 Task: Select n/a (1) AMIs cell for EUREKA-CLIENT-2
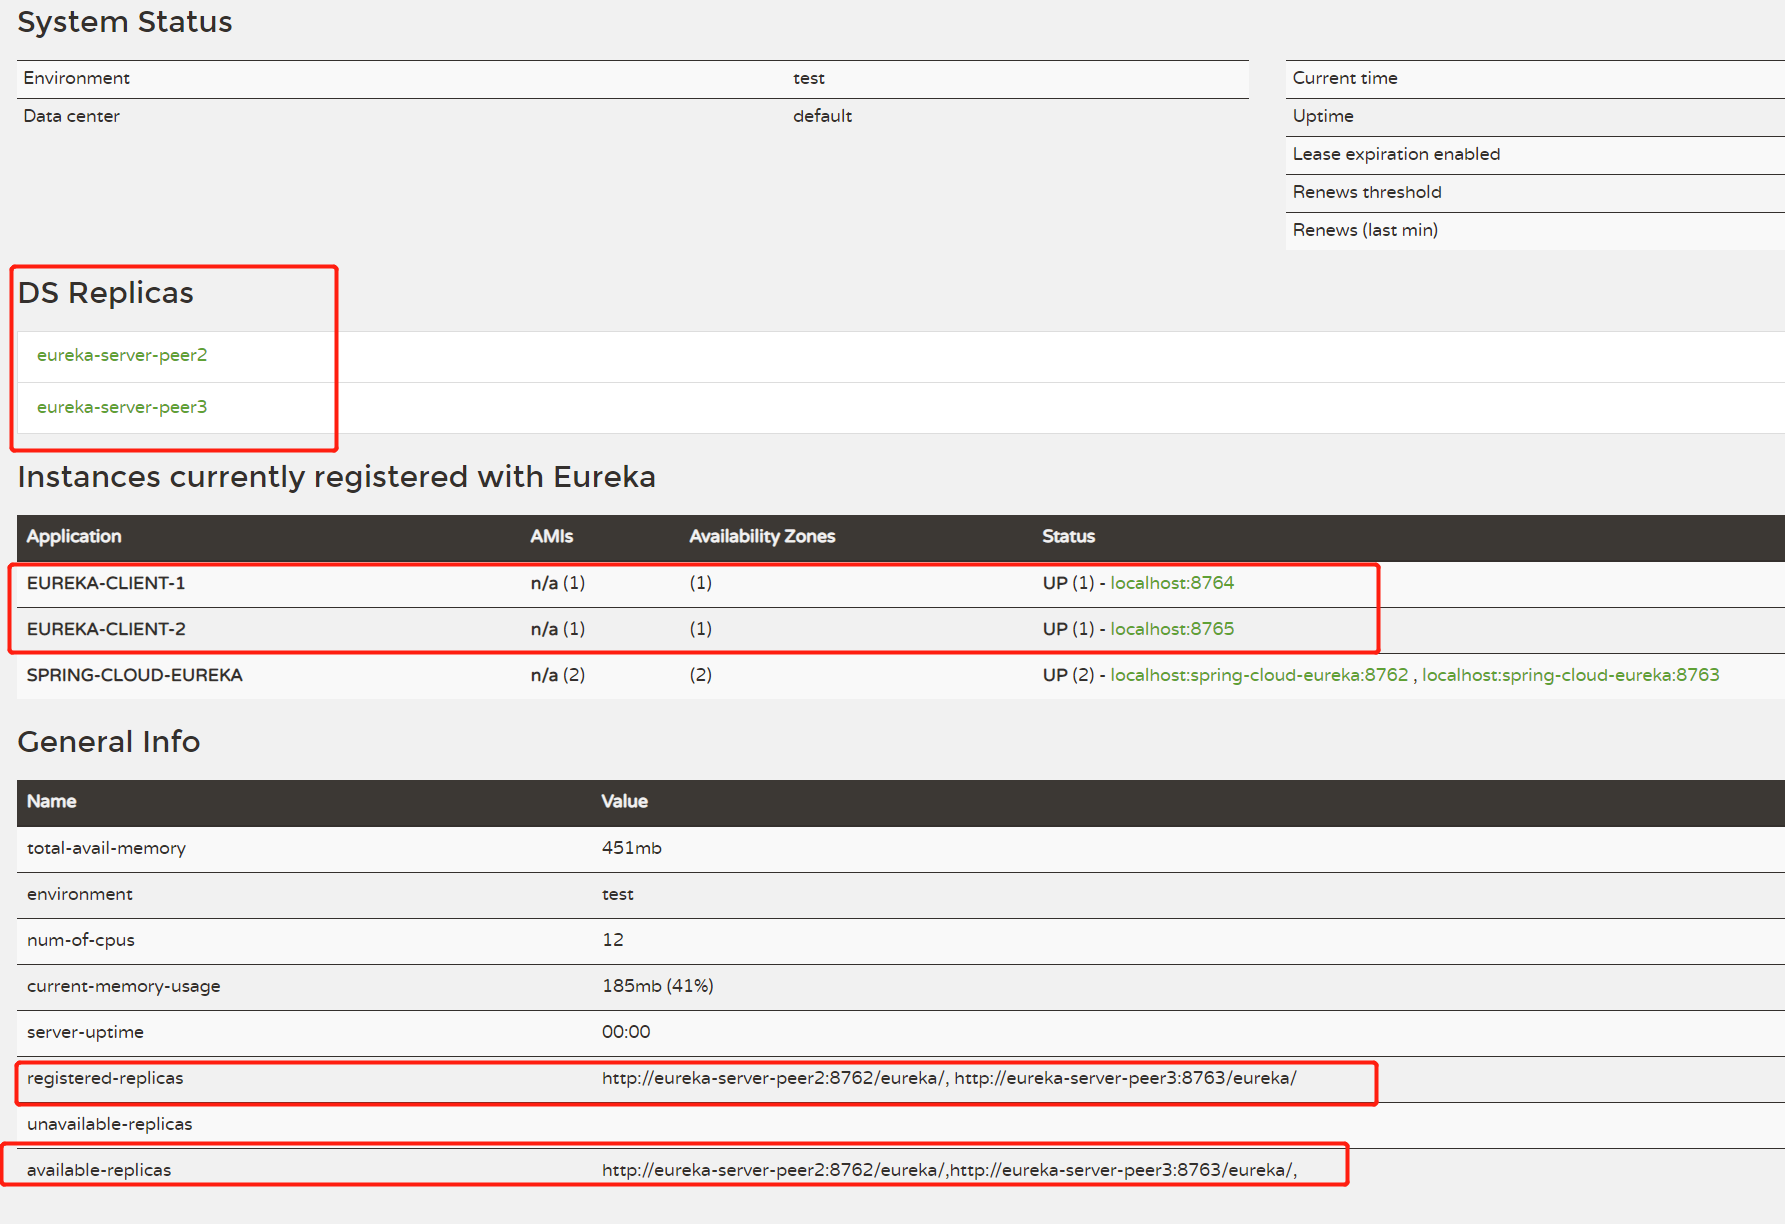click(x=558, y=629)
